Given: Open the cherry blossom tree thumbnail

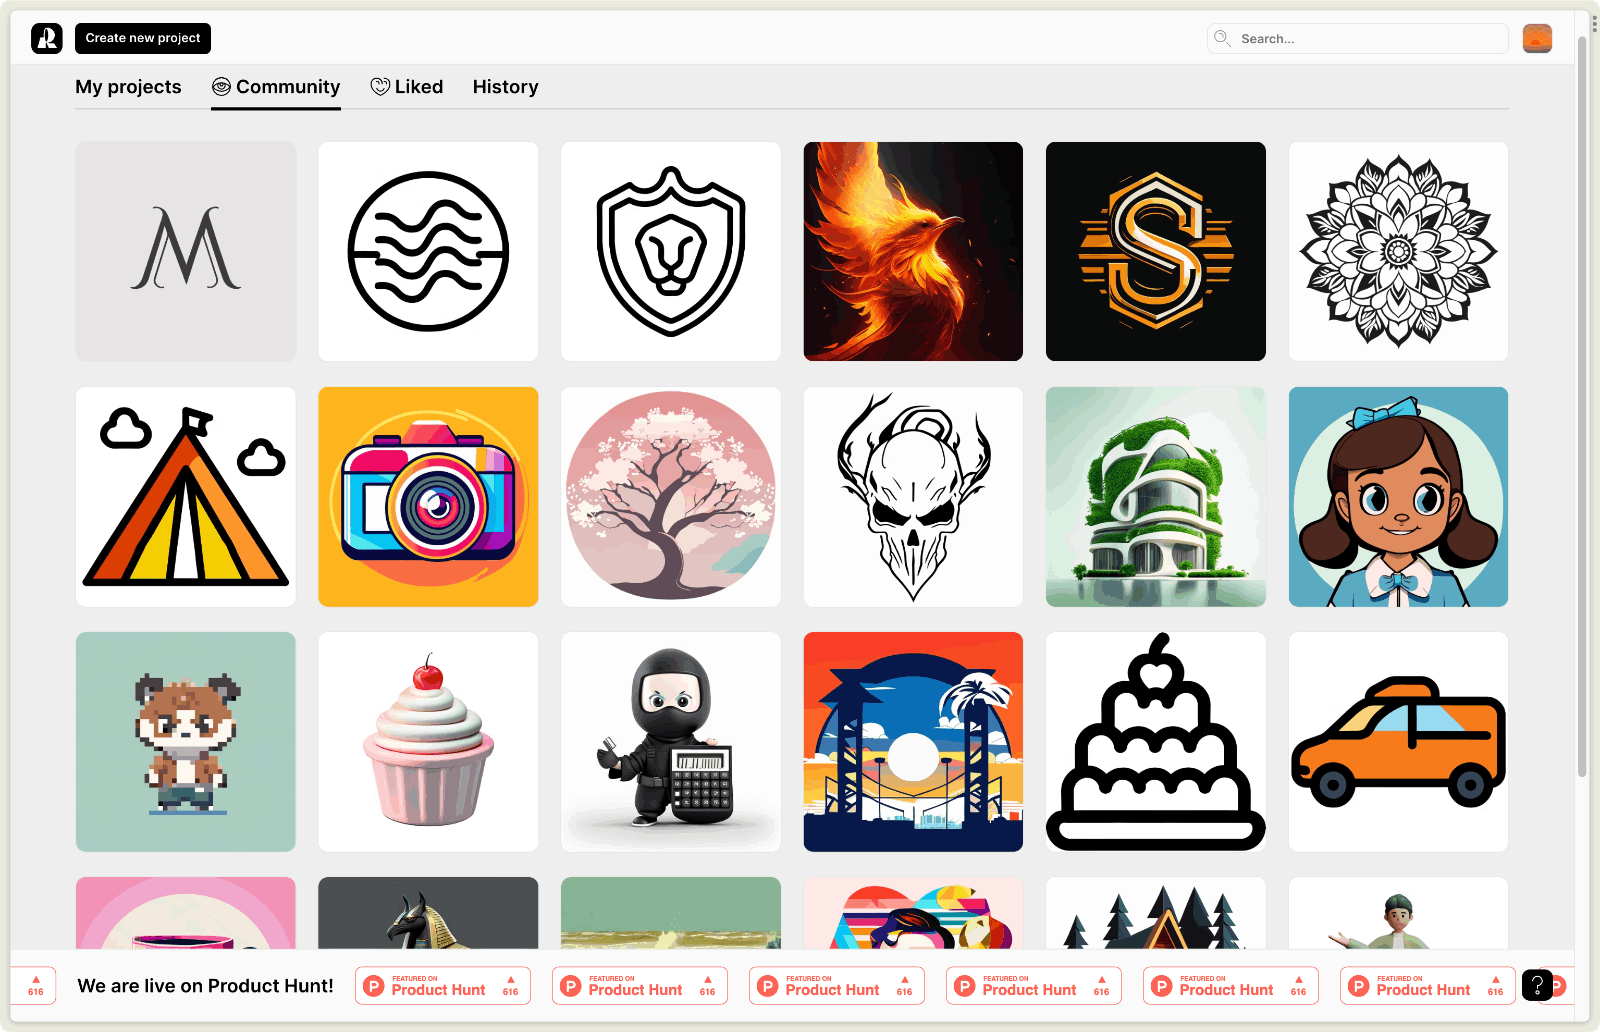Looking at the screenshot, I should (671, 497).
